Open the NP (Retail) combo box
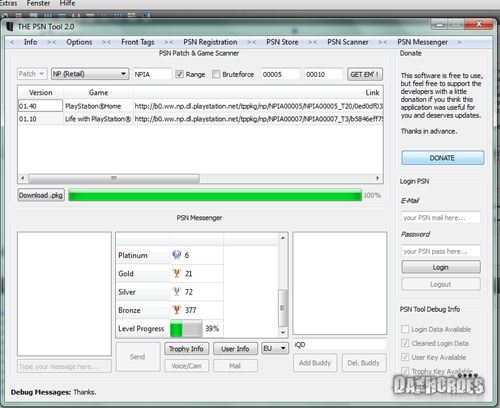This screenshot has height=408, width=500. point(90,74)
